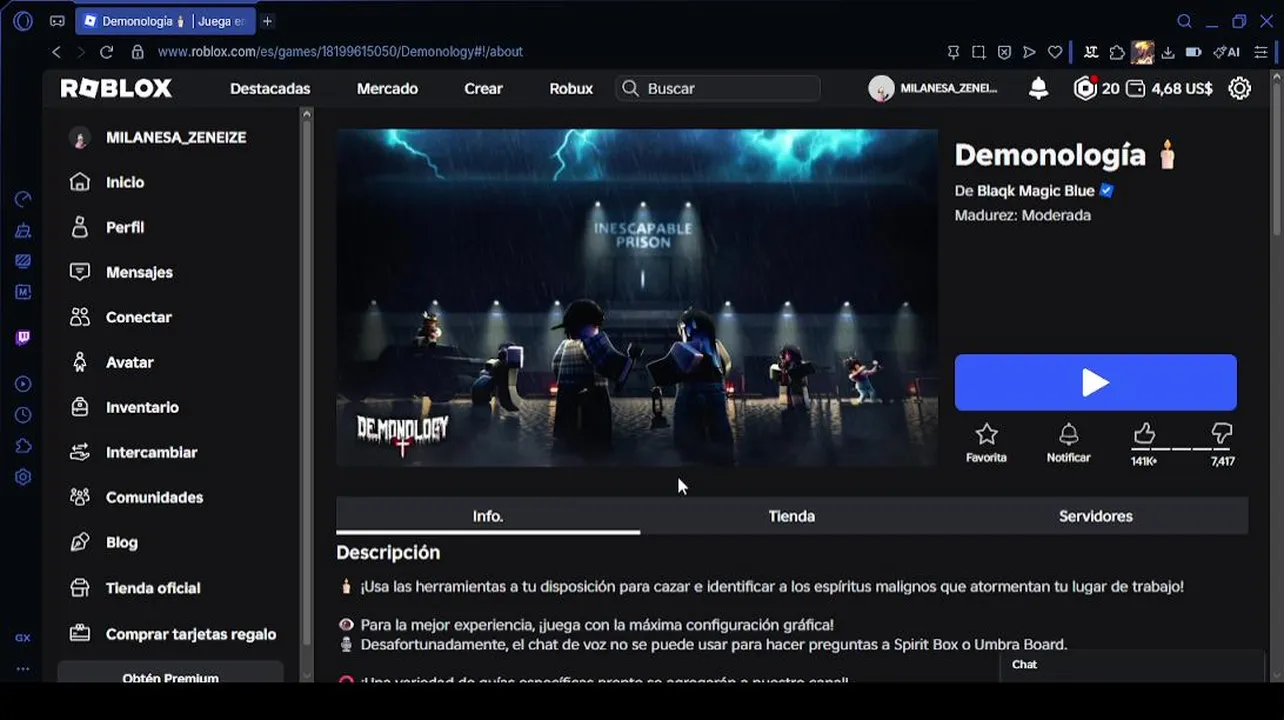The width and height of the screenshot is (1284, 720).
Task: Click the pin icon in address bar
Action: pos(953,52)
